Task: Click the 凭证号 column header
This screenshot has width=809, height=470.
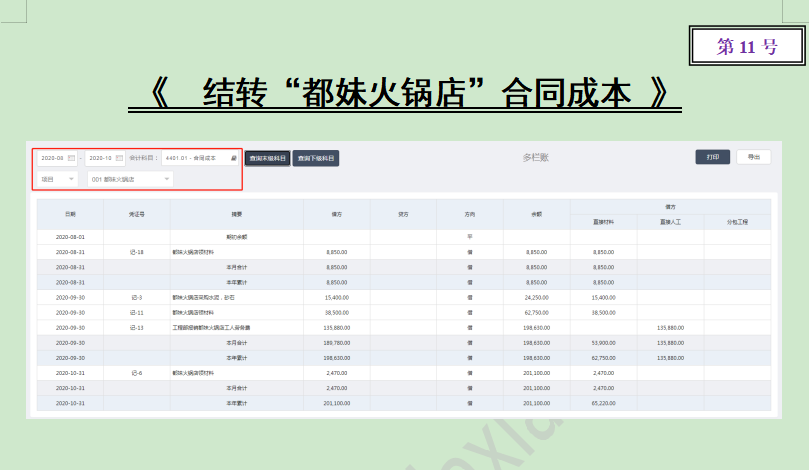Action: coord(137,214)
